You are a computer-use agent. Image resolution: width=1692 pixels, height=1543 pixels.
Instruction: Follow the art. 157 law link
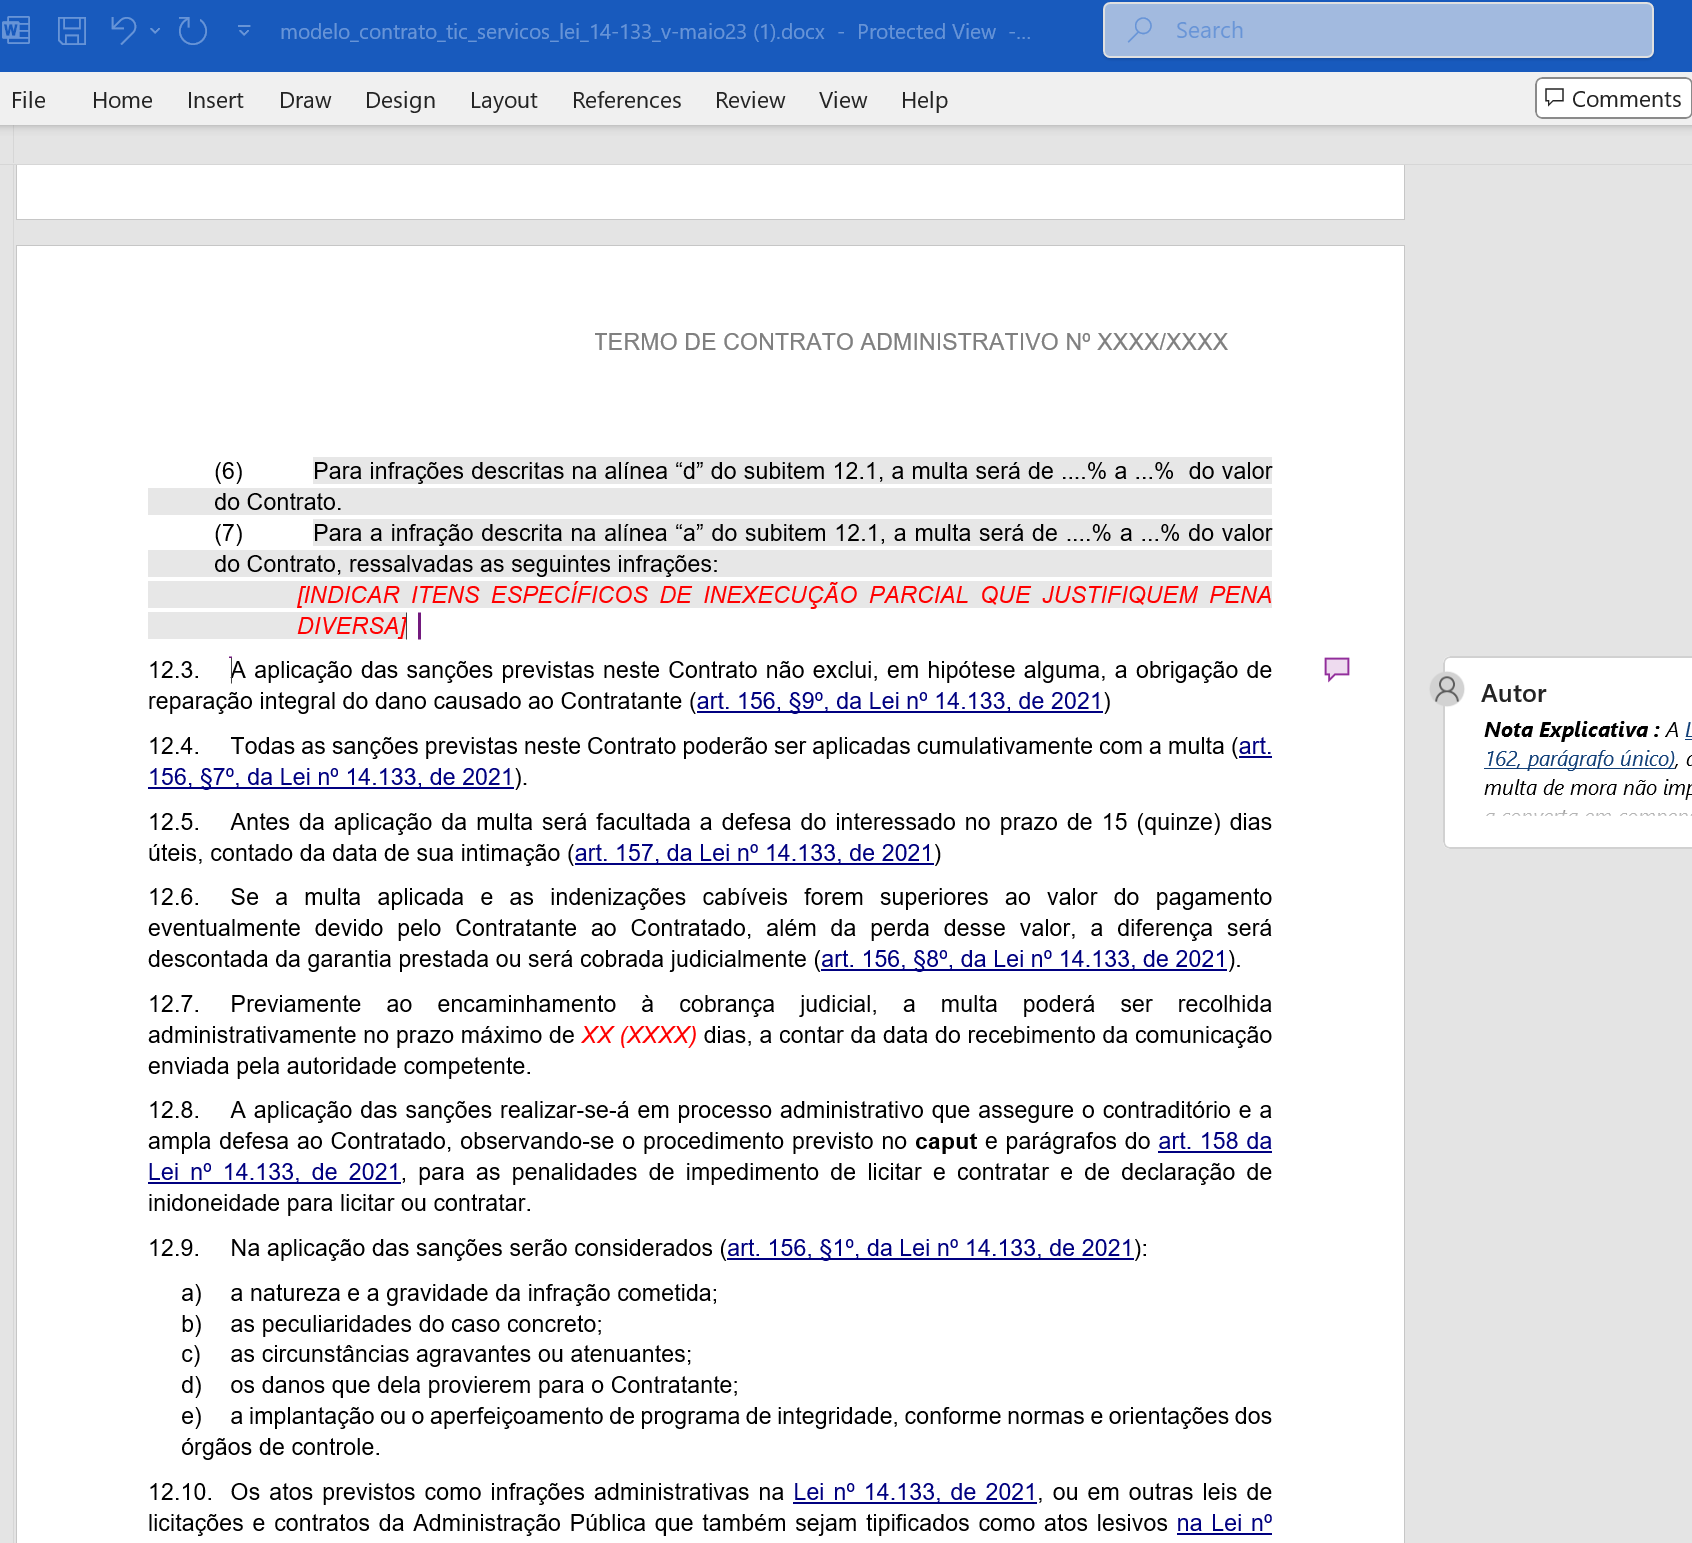coord(754,853)
